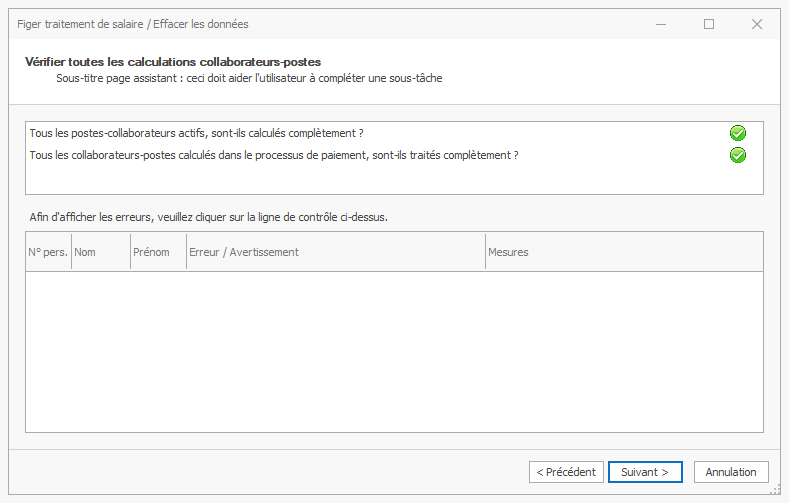Click the Prénom column header

[157, 252]
